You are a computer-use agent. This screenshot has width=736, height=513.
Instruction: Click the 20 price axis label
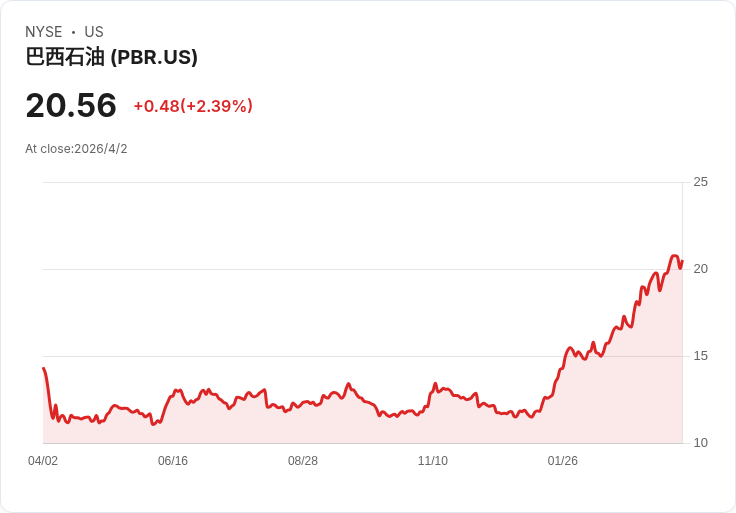pyautogui.click(x=700, y=269)
